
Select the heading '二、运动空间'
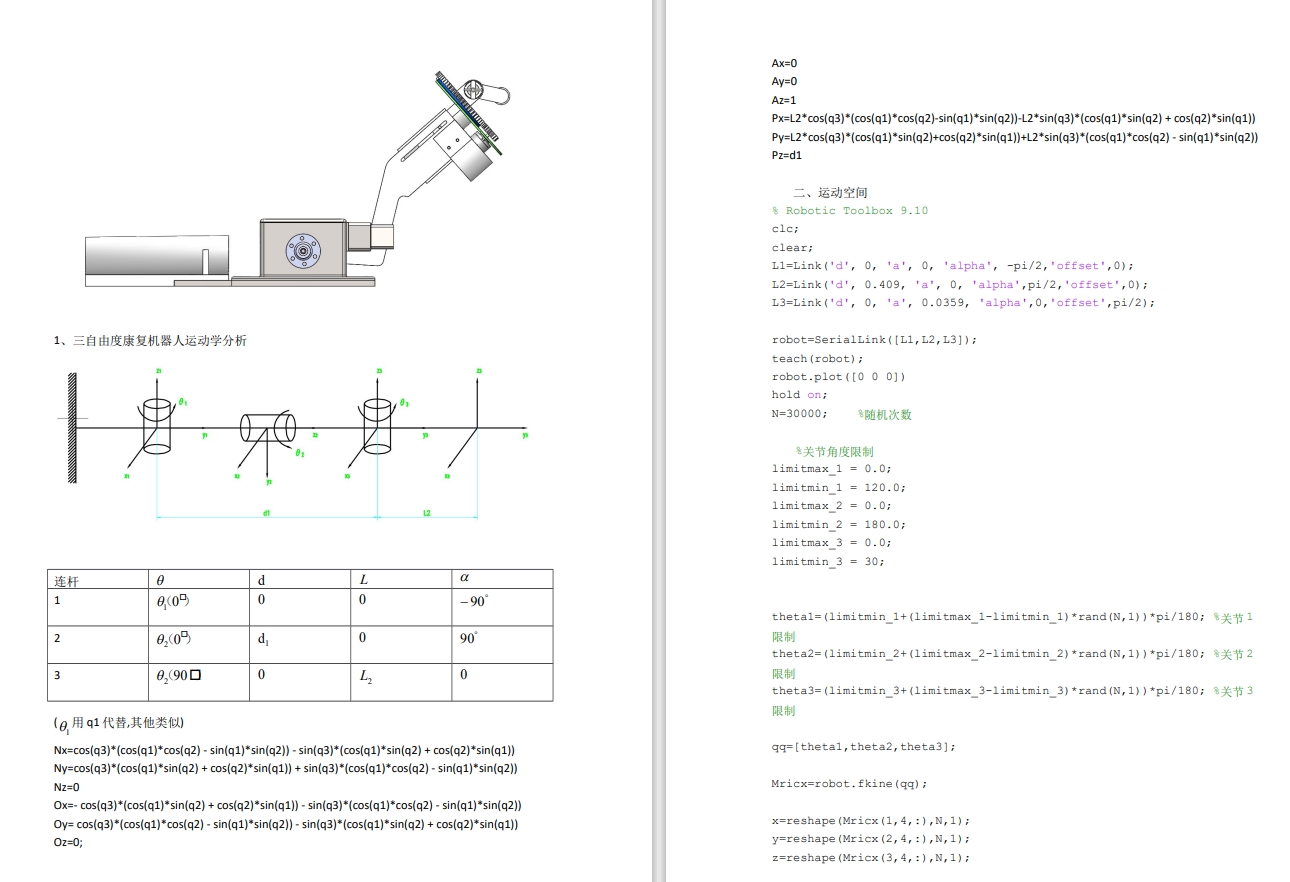tap(831, 192)
